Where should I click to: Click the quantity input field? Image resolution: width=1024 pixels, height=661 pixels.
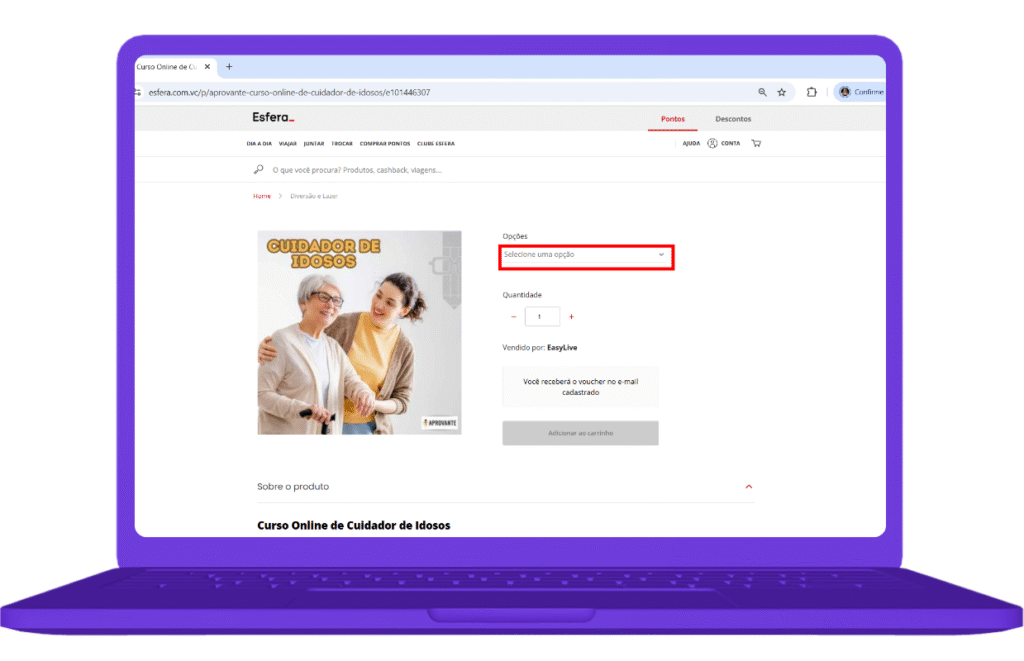542,316
